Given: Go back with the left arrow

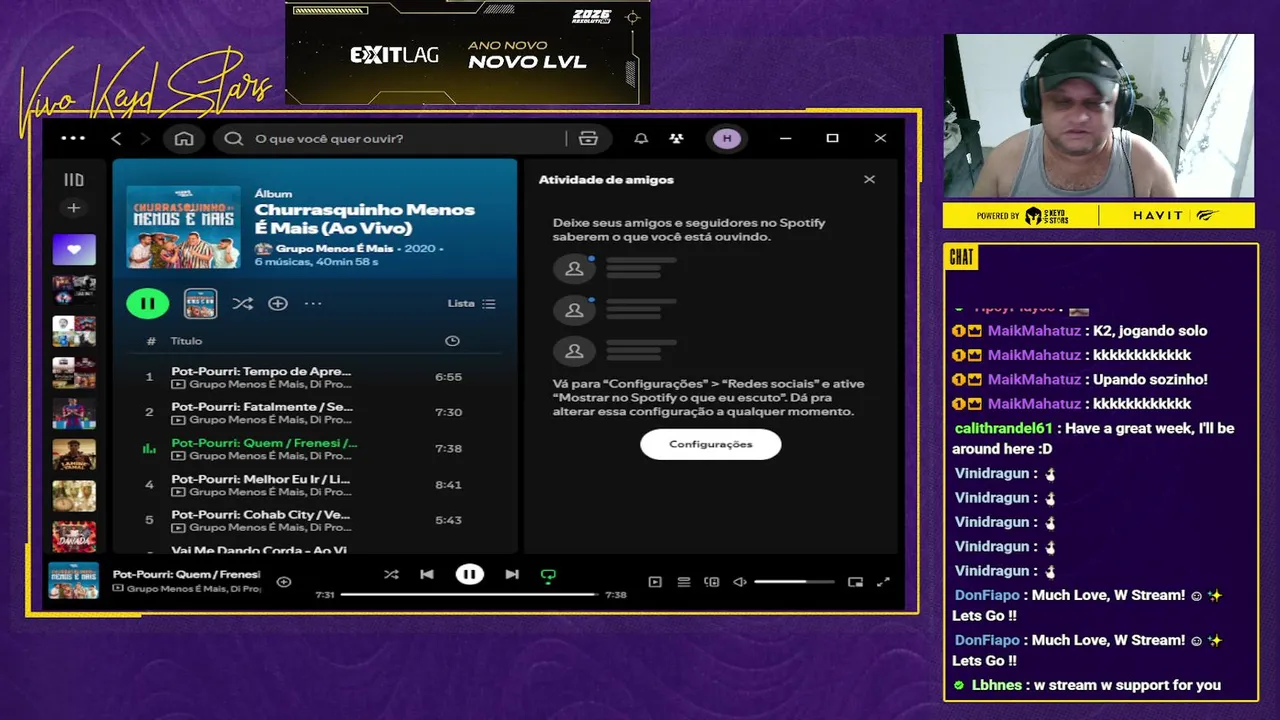Looking at the screenshot, I should tap(116, 138).
